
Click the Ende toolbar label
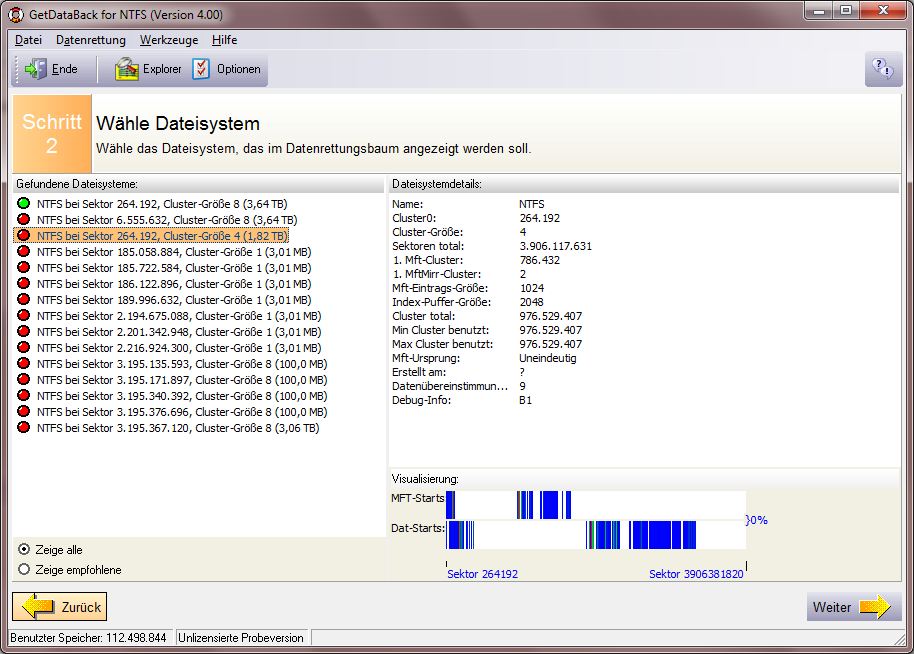65,69
